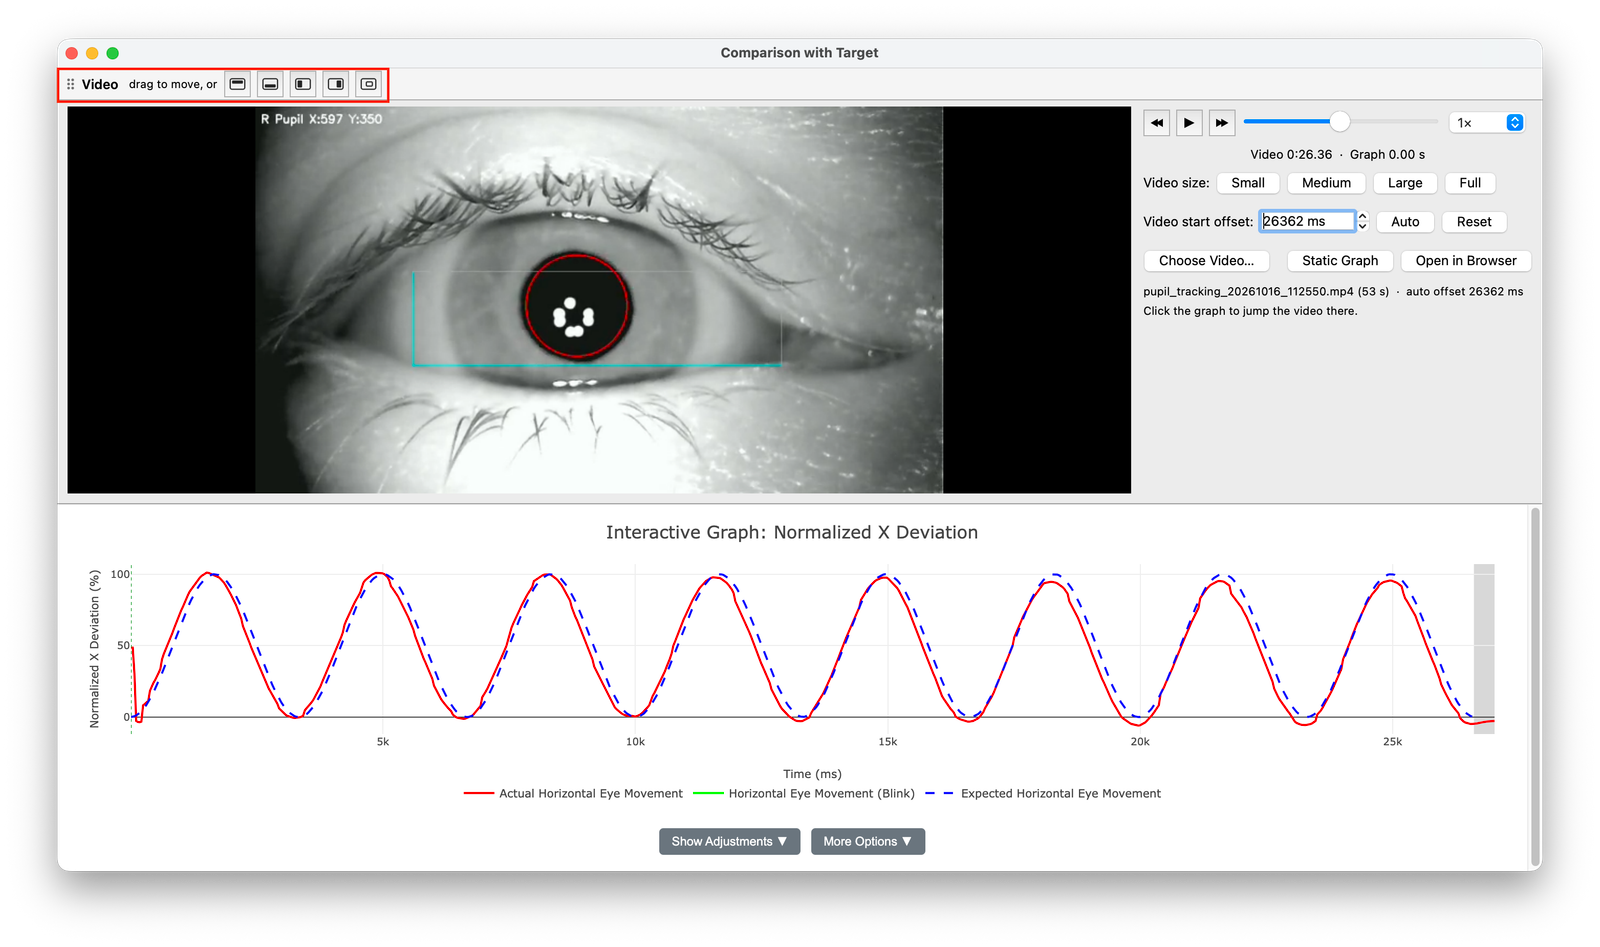Play the pupil tracking video
This screenshot has height=947, width=1600.
coord(1189,122)
